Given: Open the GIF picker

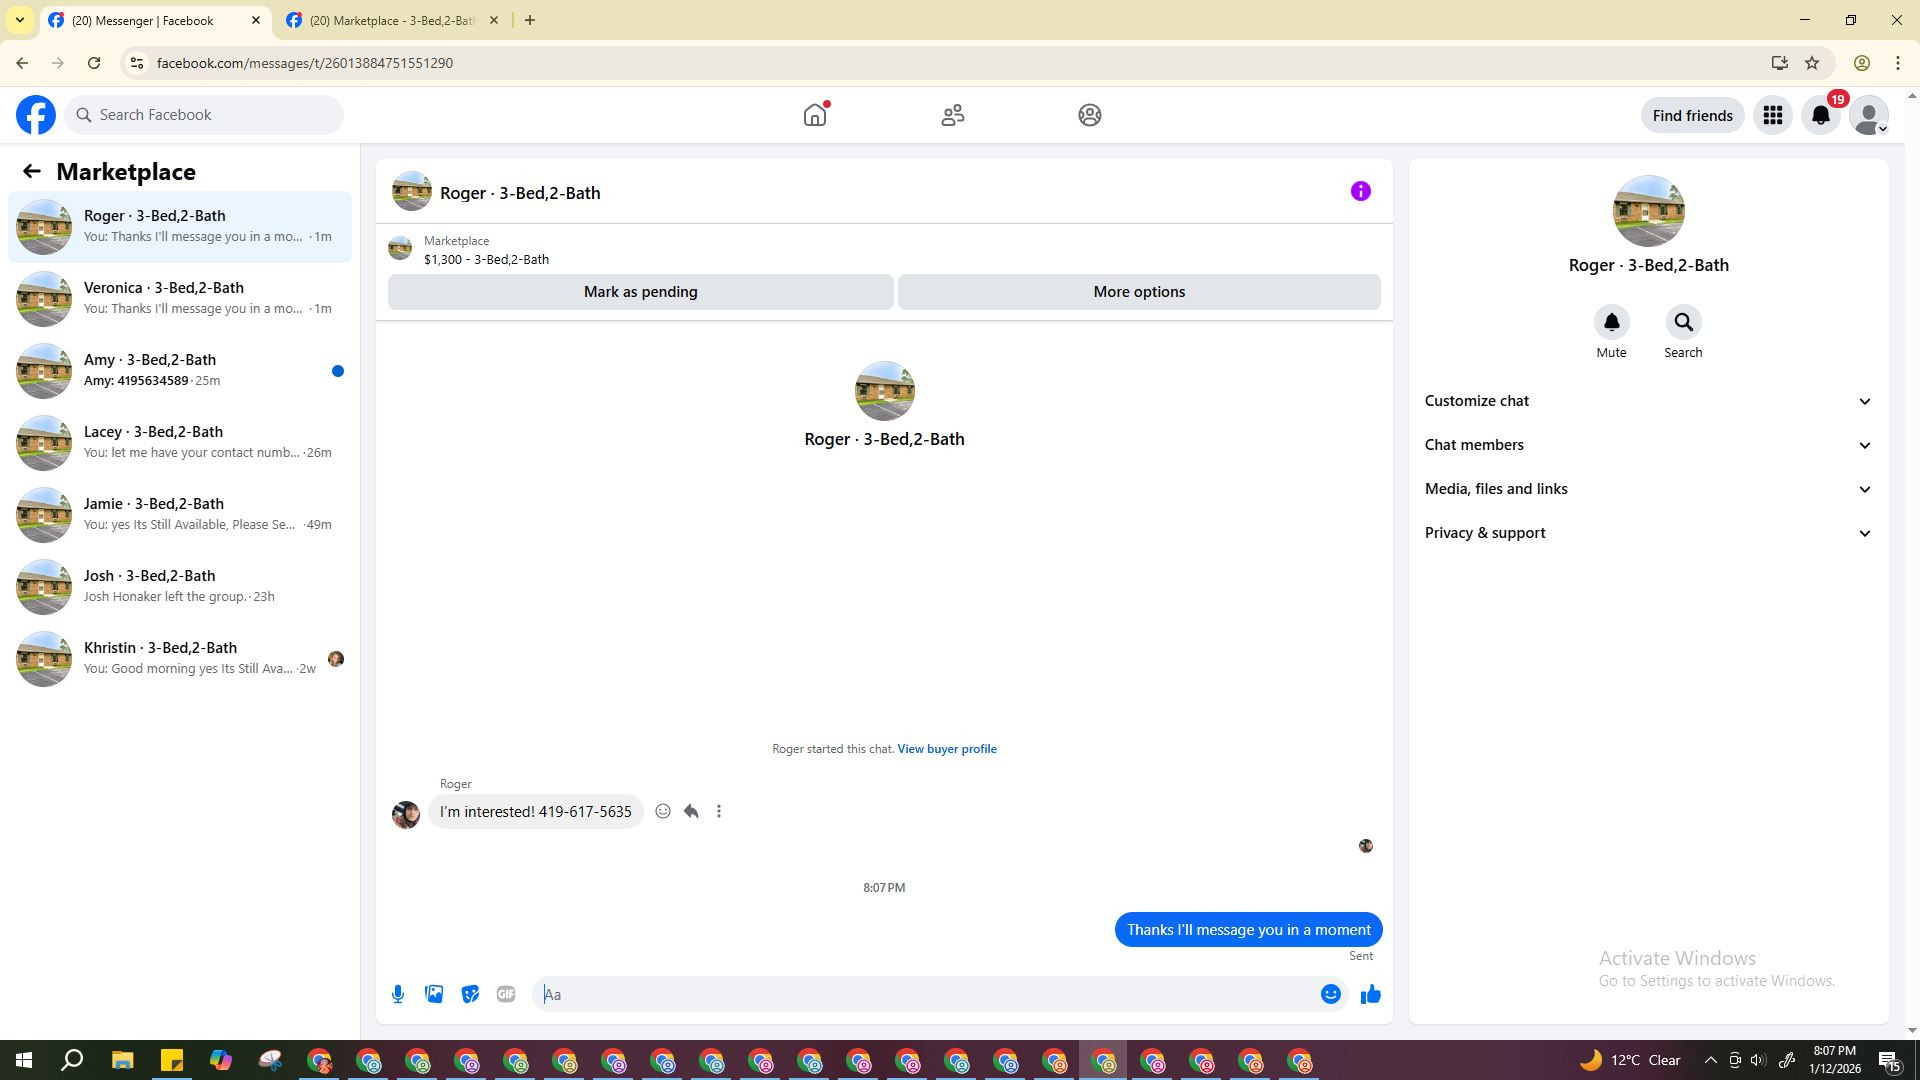Looking at the screenshot, I should (x=506, y=994).
